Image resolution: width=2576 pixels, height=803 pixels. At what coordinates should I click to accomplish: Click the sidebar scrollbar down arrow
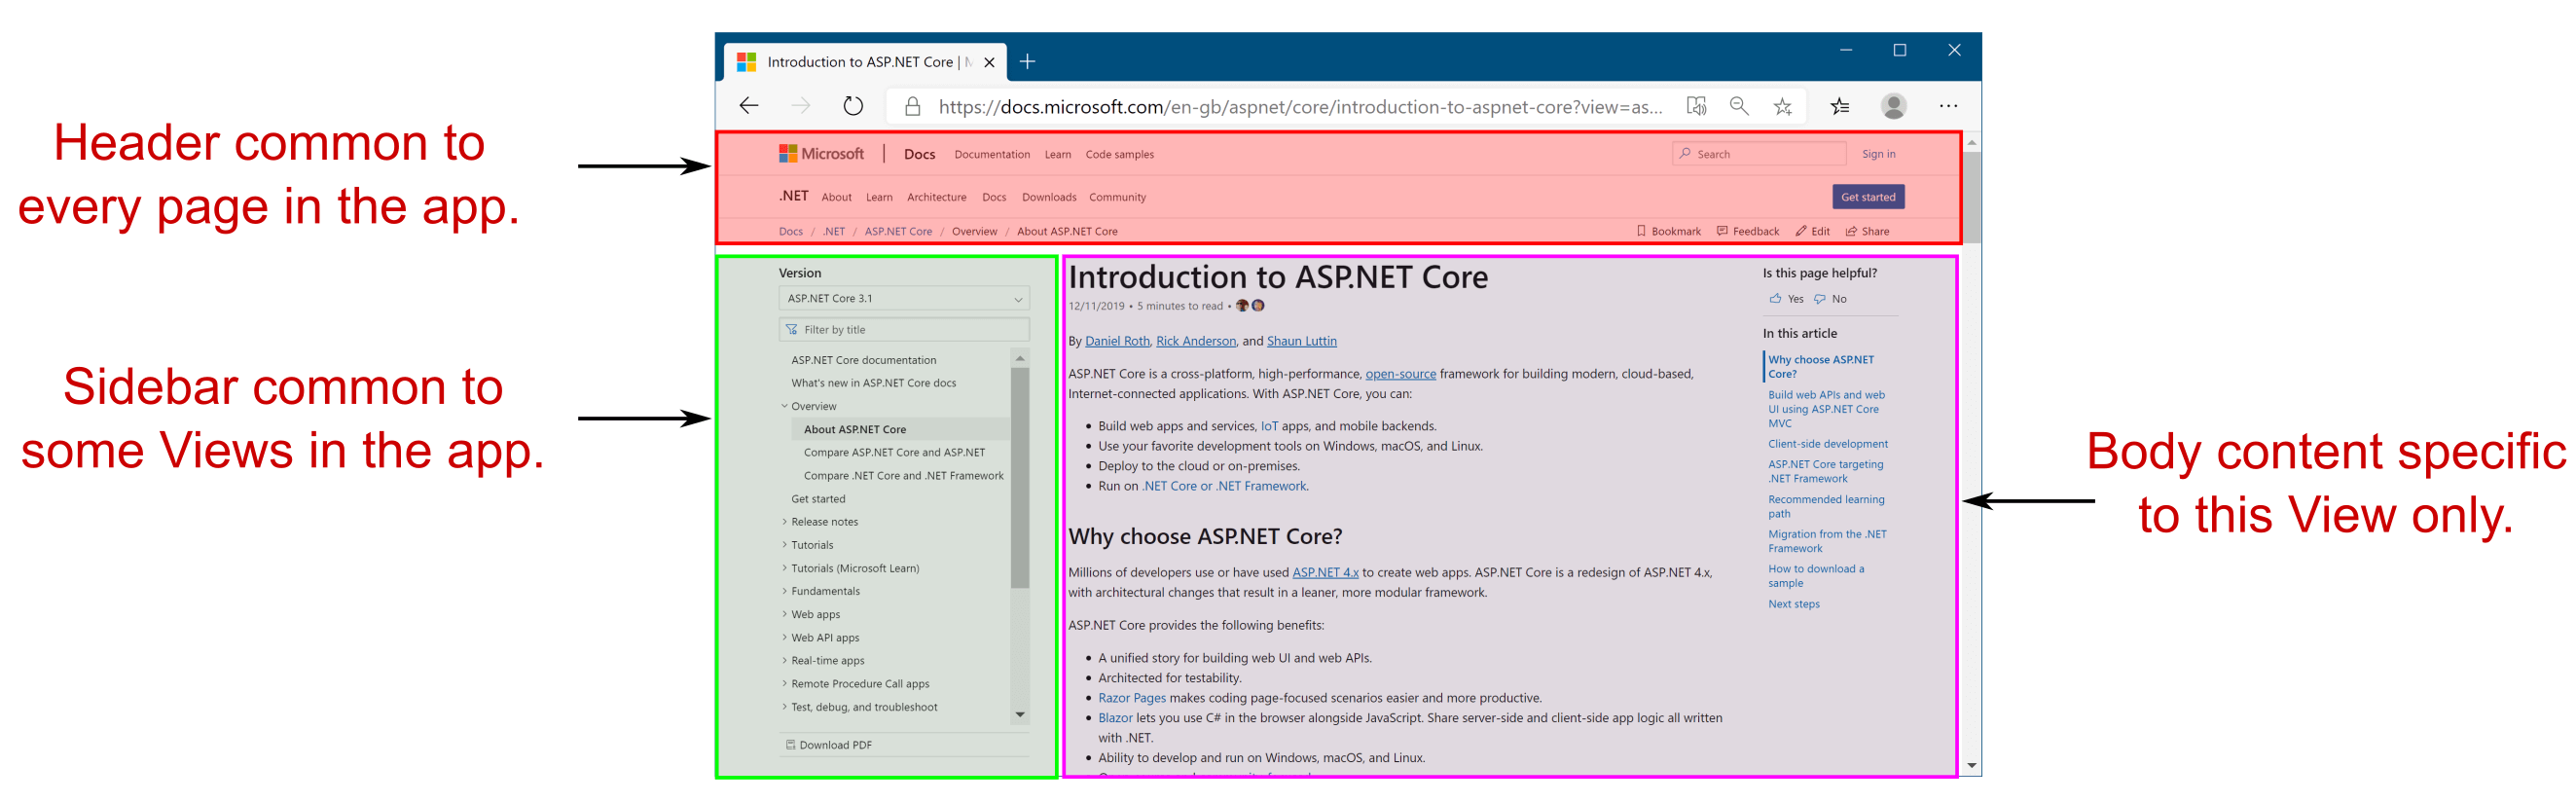(1020, 714)
